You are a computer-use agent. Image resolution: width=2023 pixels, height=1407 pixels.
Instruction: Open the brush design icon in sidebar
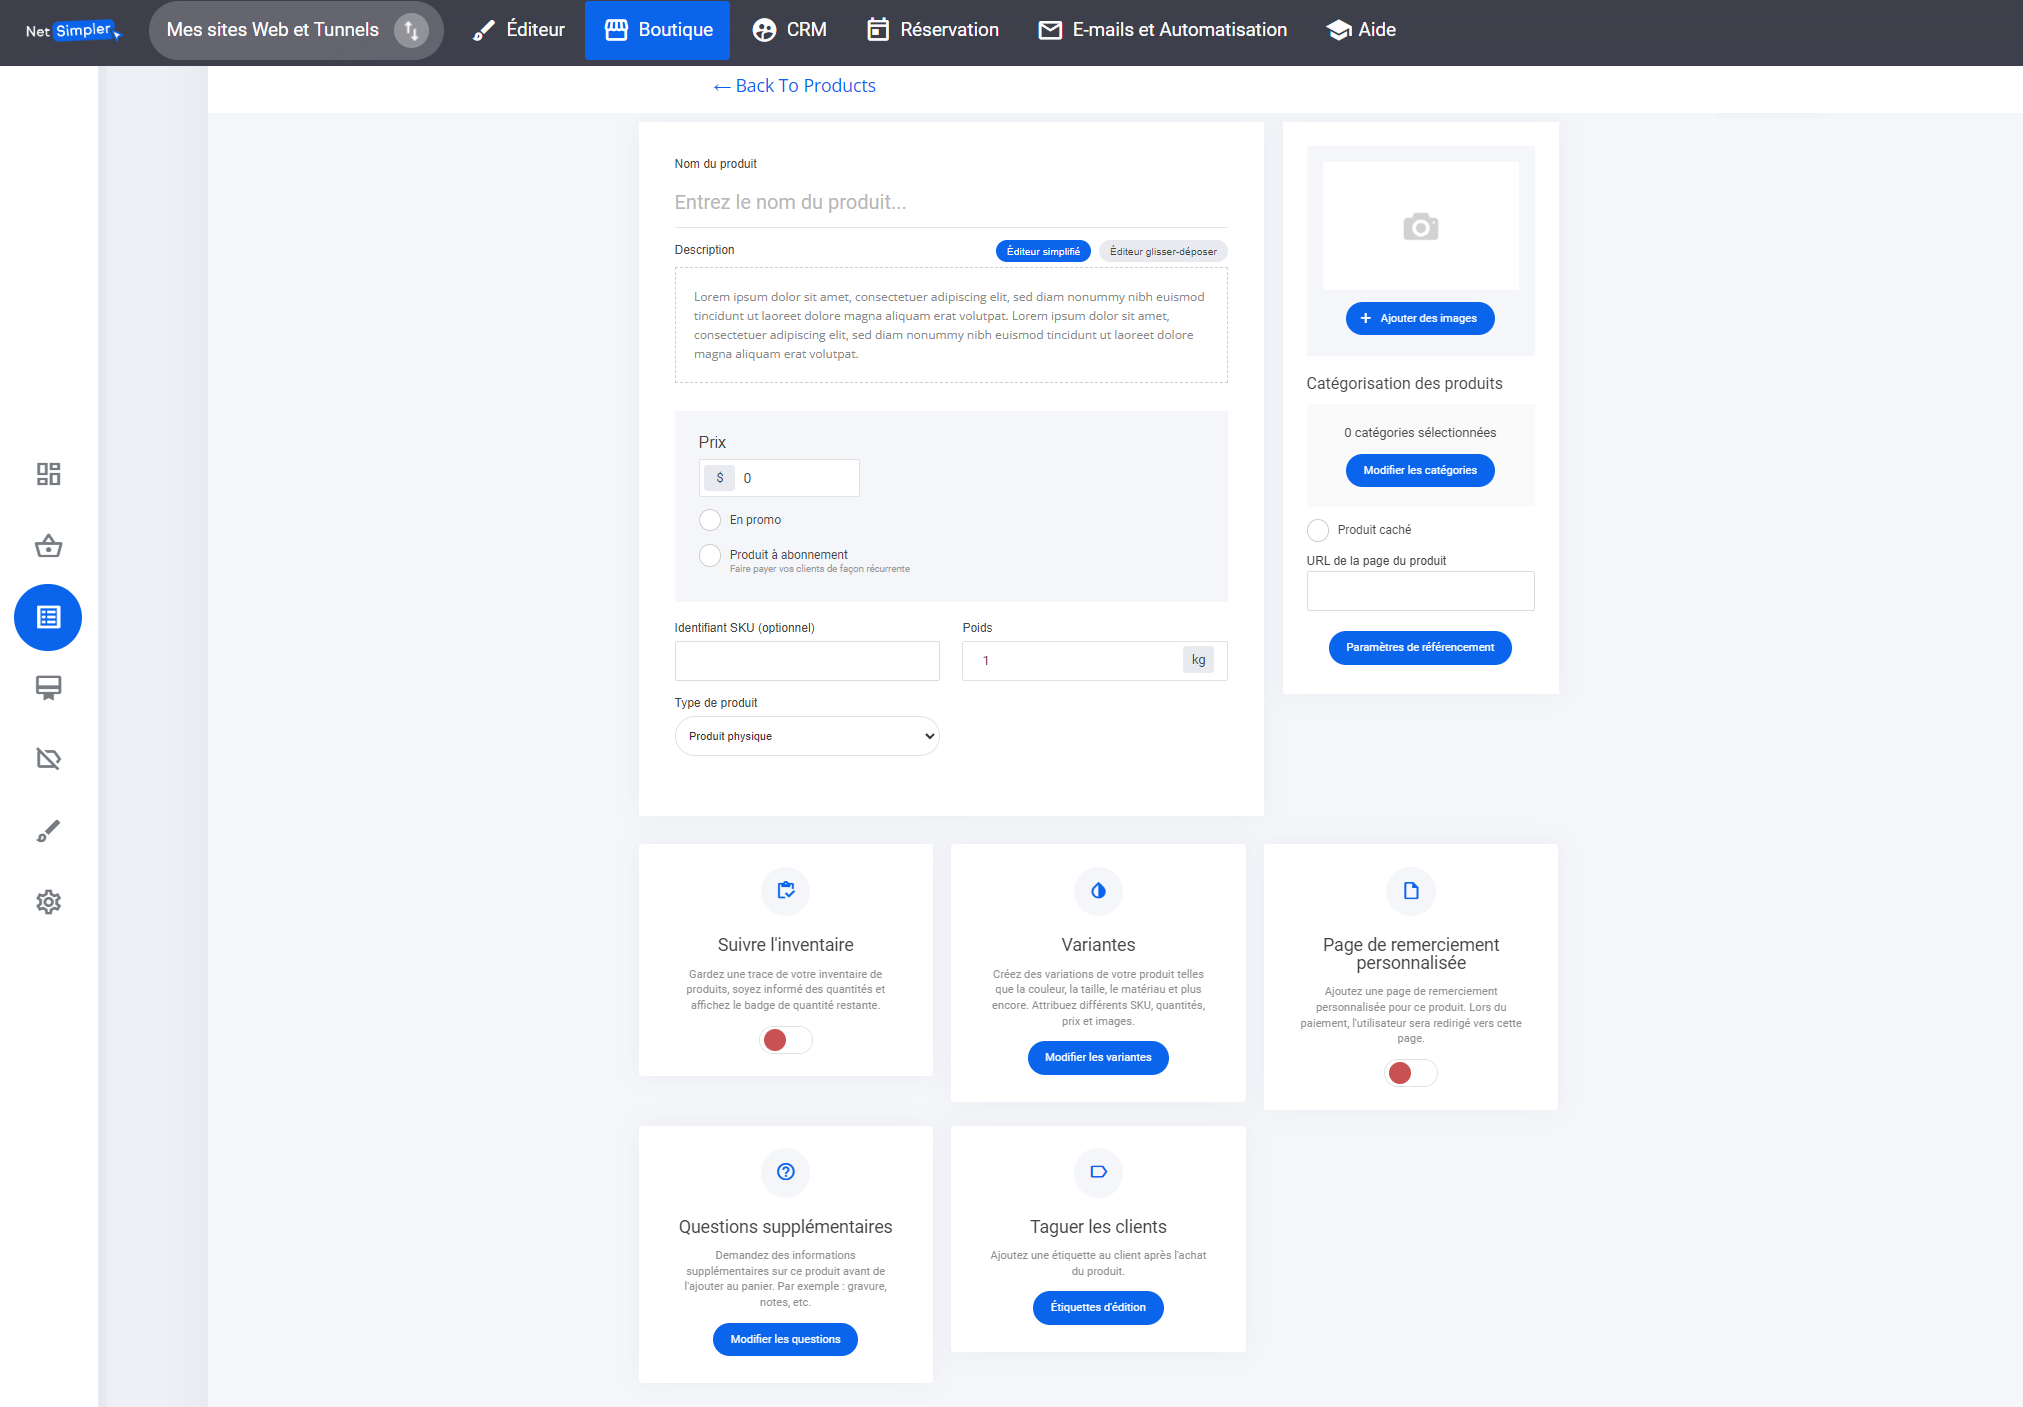tap(48, 831)
